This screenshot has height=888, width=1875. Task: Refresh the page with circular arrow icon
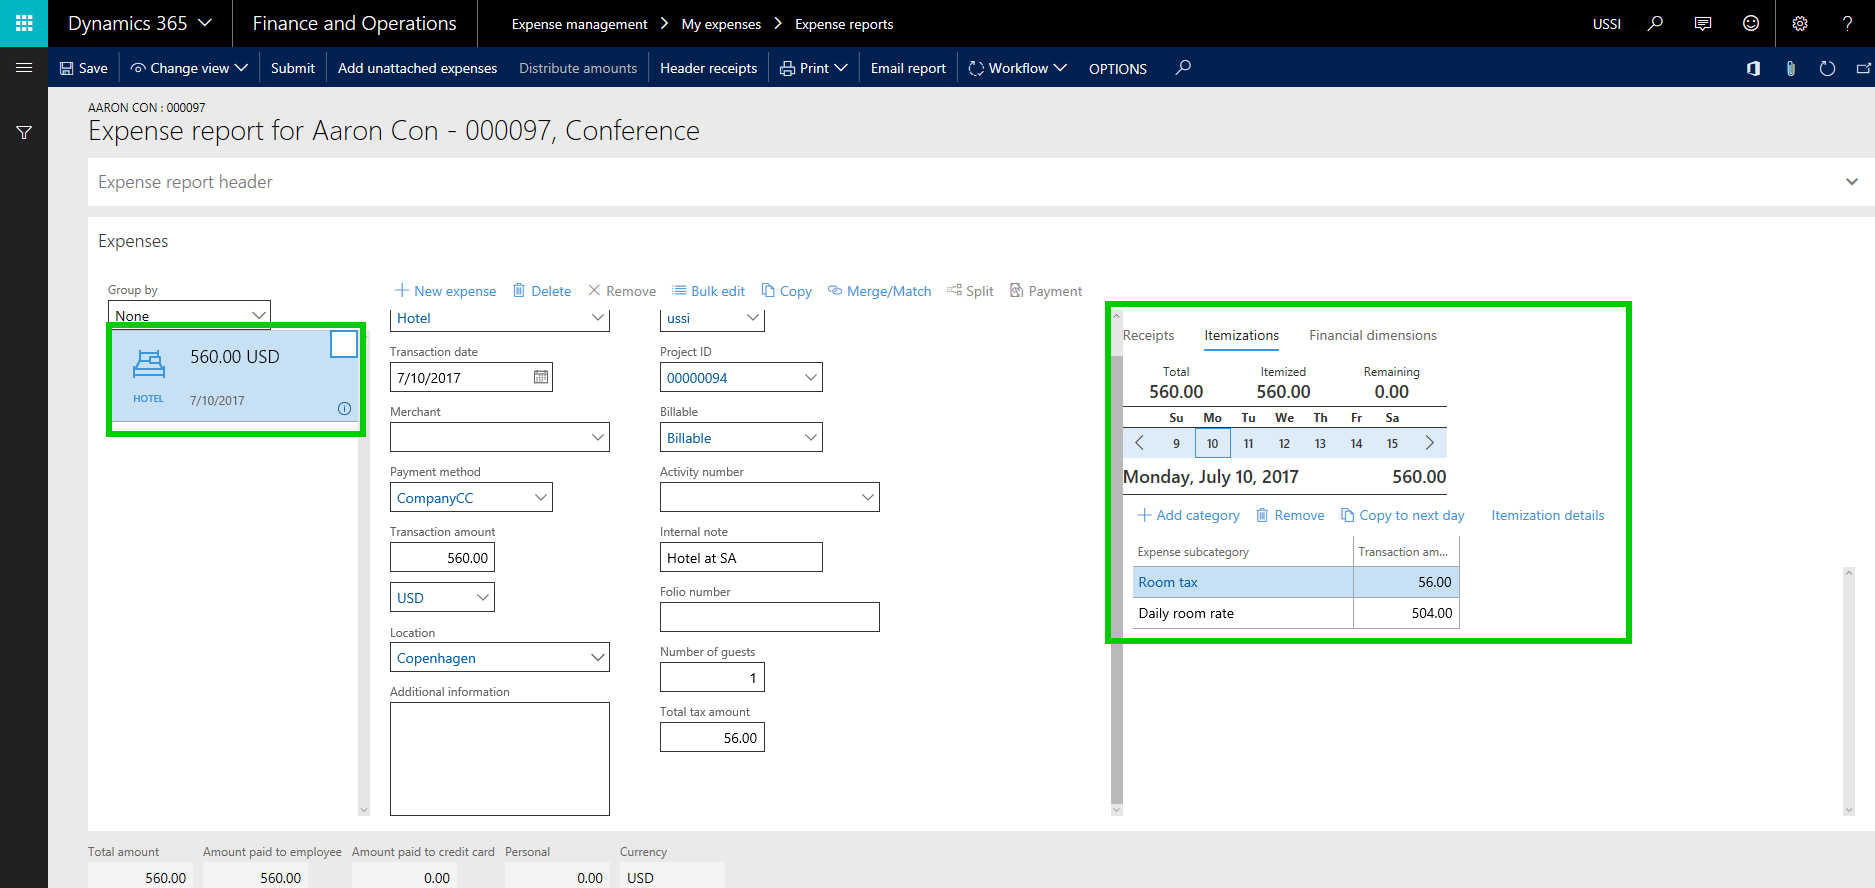click(1827, 68)
